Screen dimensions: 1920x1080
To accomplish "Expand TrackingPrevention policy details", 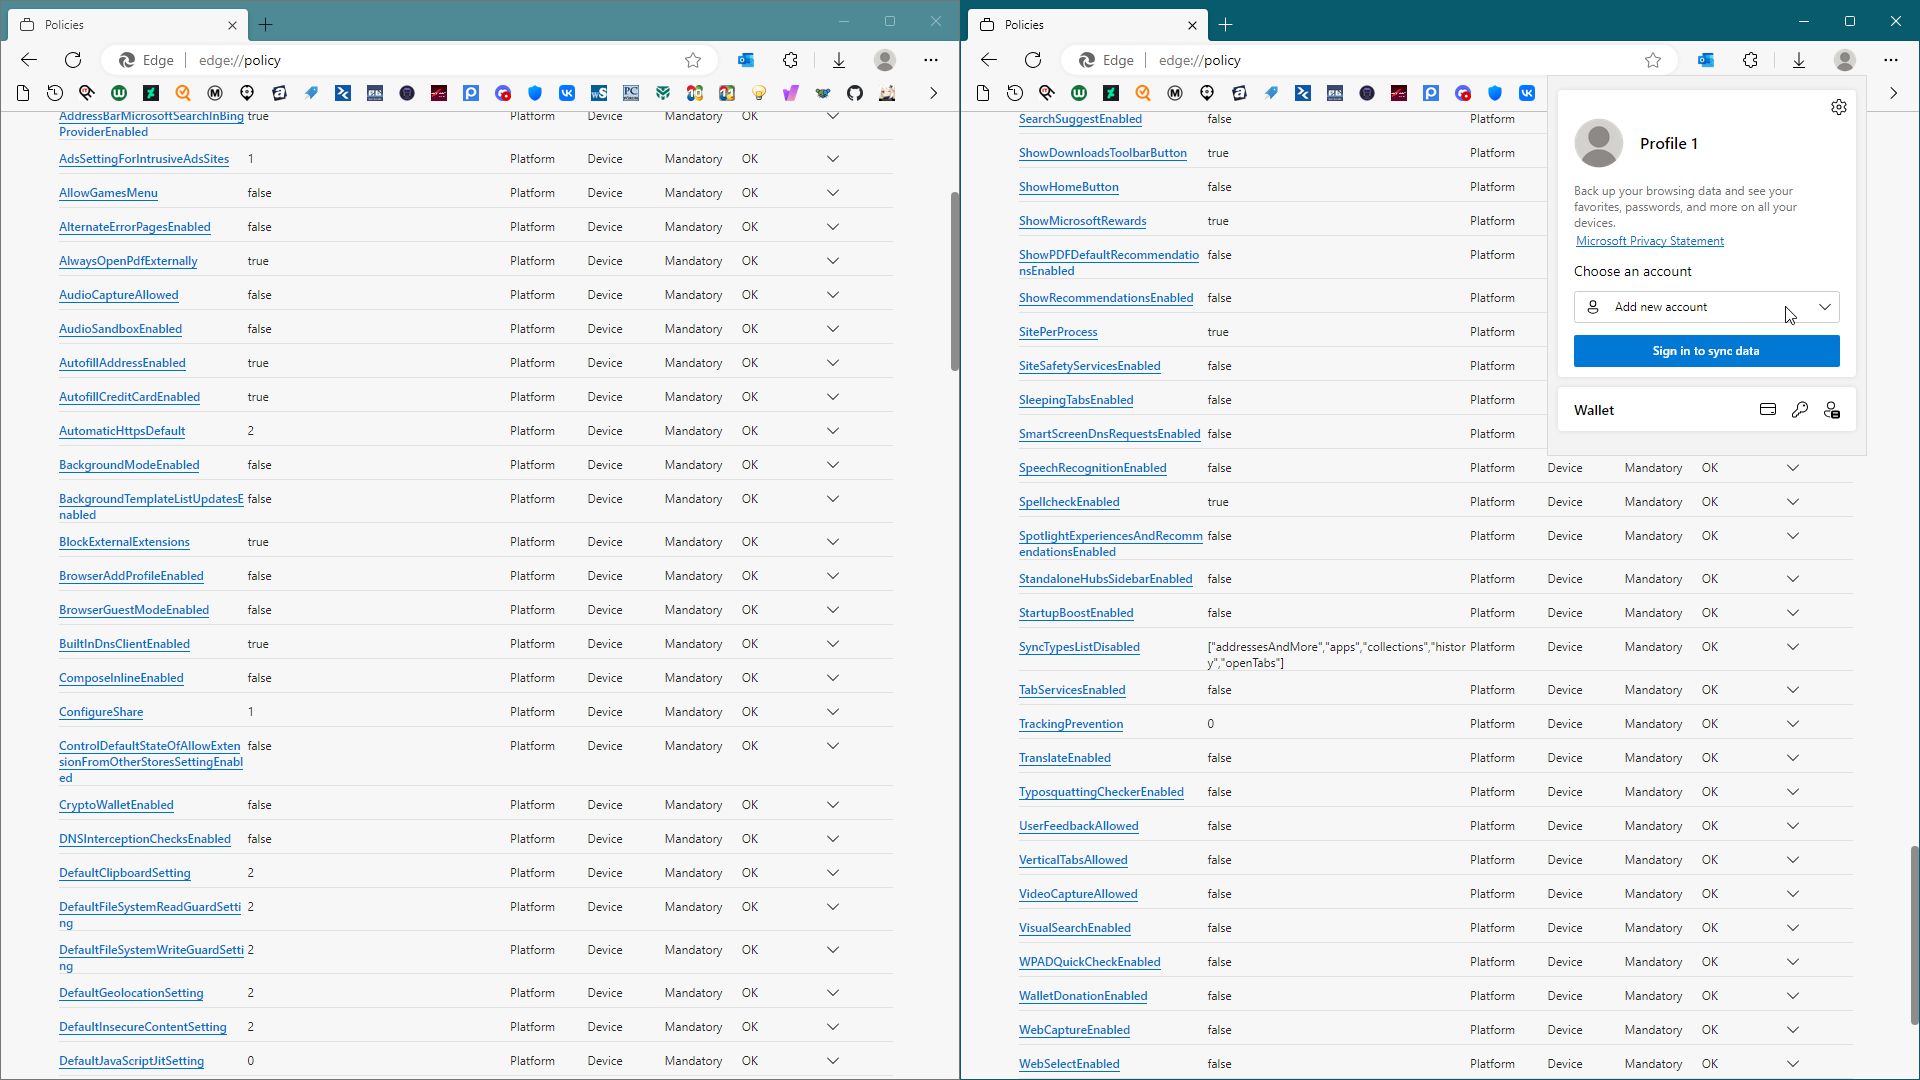I will pos(1792,724).
